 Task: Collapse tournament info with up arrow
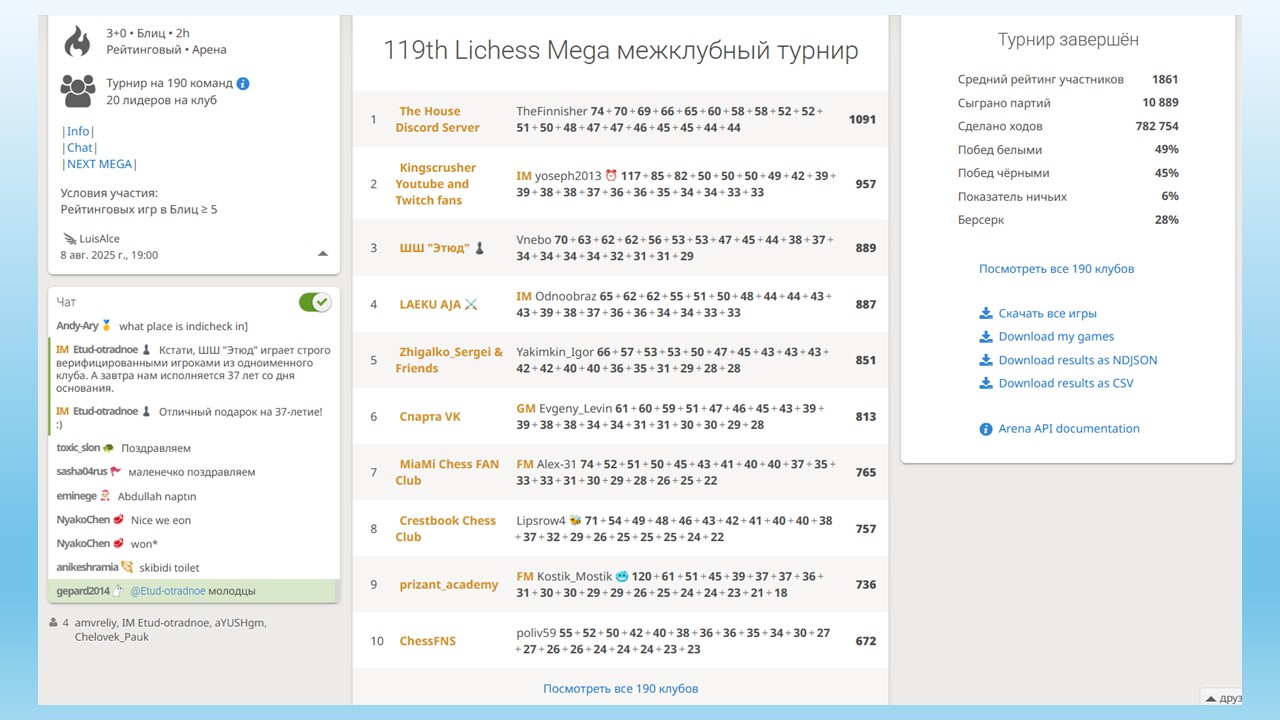(322, 254)
